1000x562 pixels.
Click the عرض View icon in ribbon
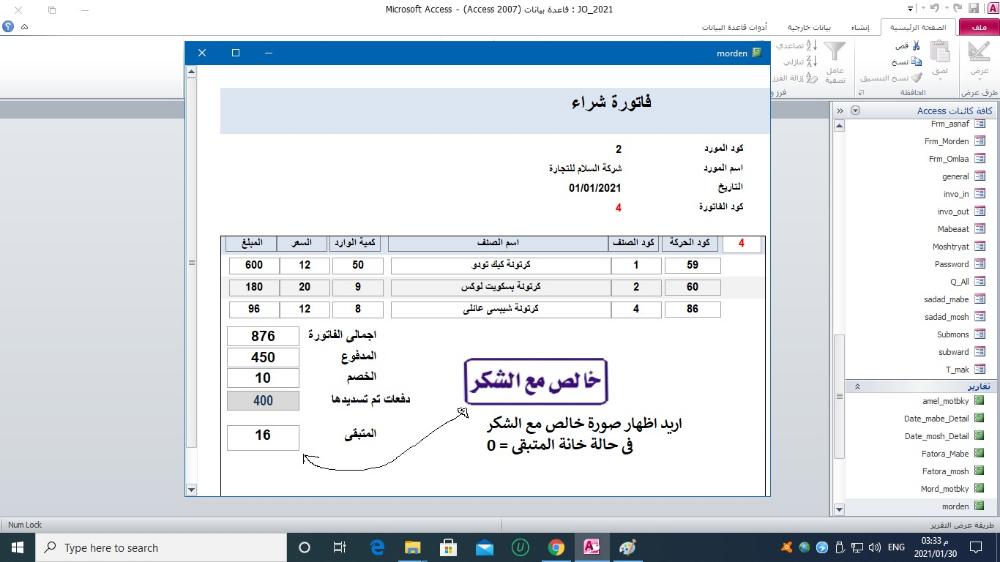pyautogui.click(x=979, y=52)
